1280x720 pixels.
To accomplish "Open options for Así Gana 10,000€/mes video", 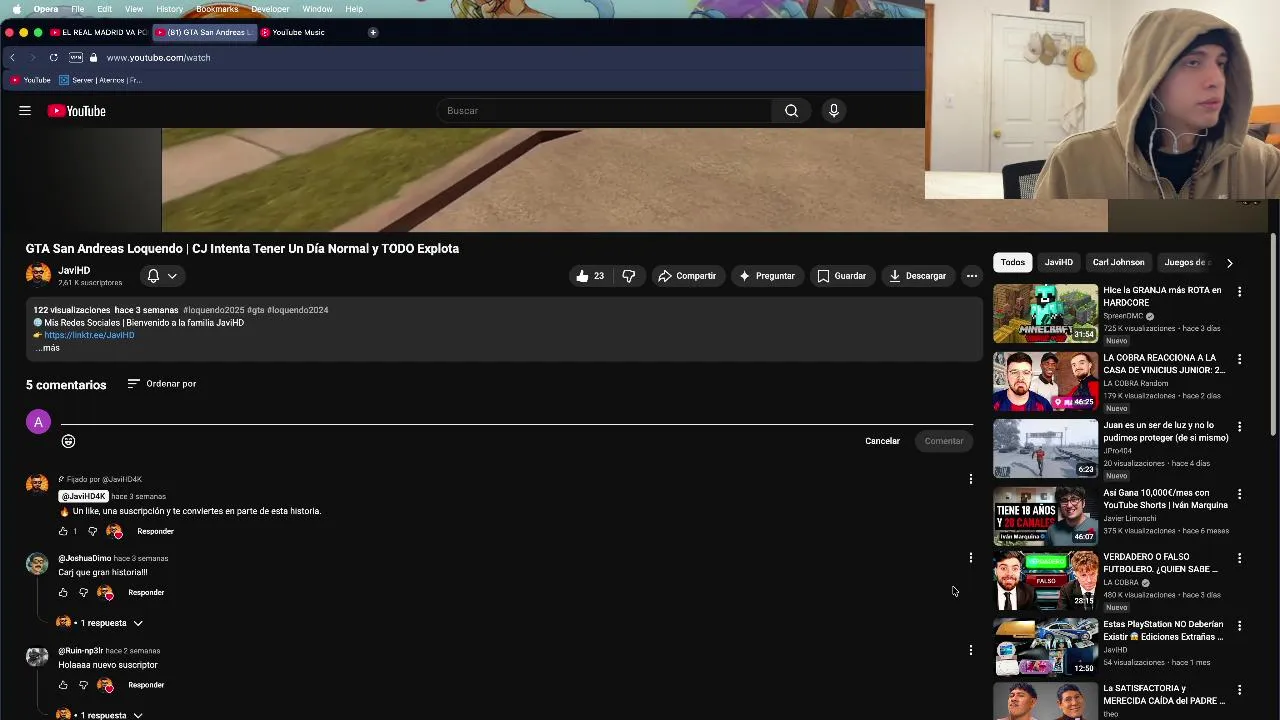I will [x=1239, y=494].
